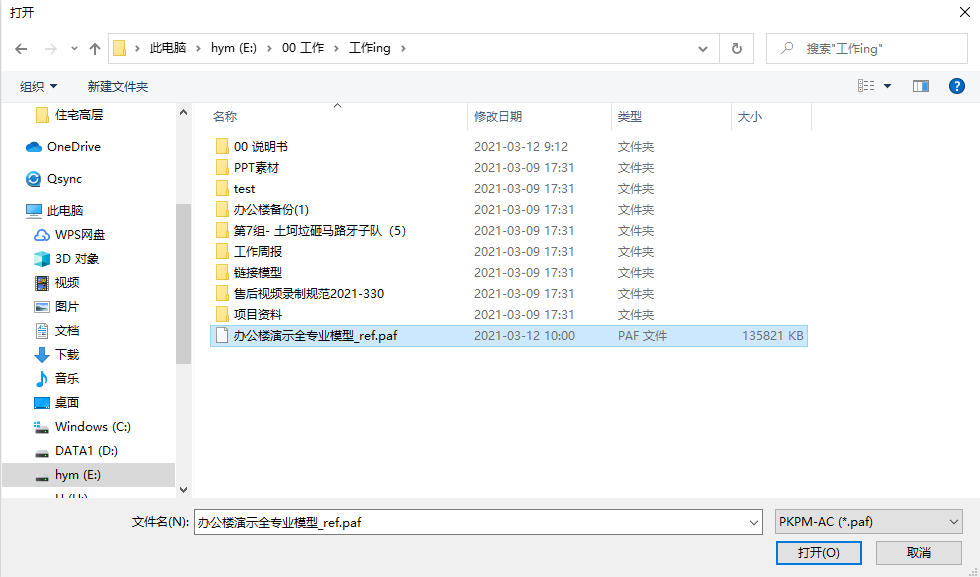Open 音乐 folder in the sidebar
Image resolution: width=980 pixels, height=577 pixels.
(x=56, y=379)
